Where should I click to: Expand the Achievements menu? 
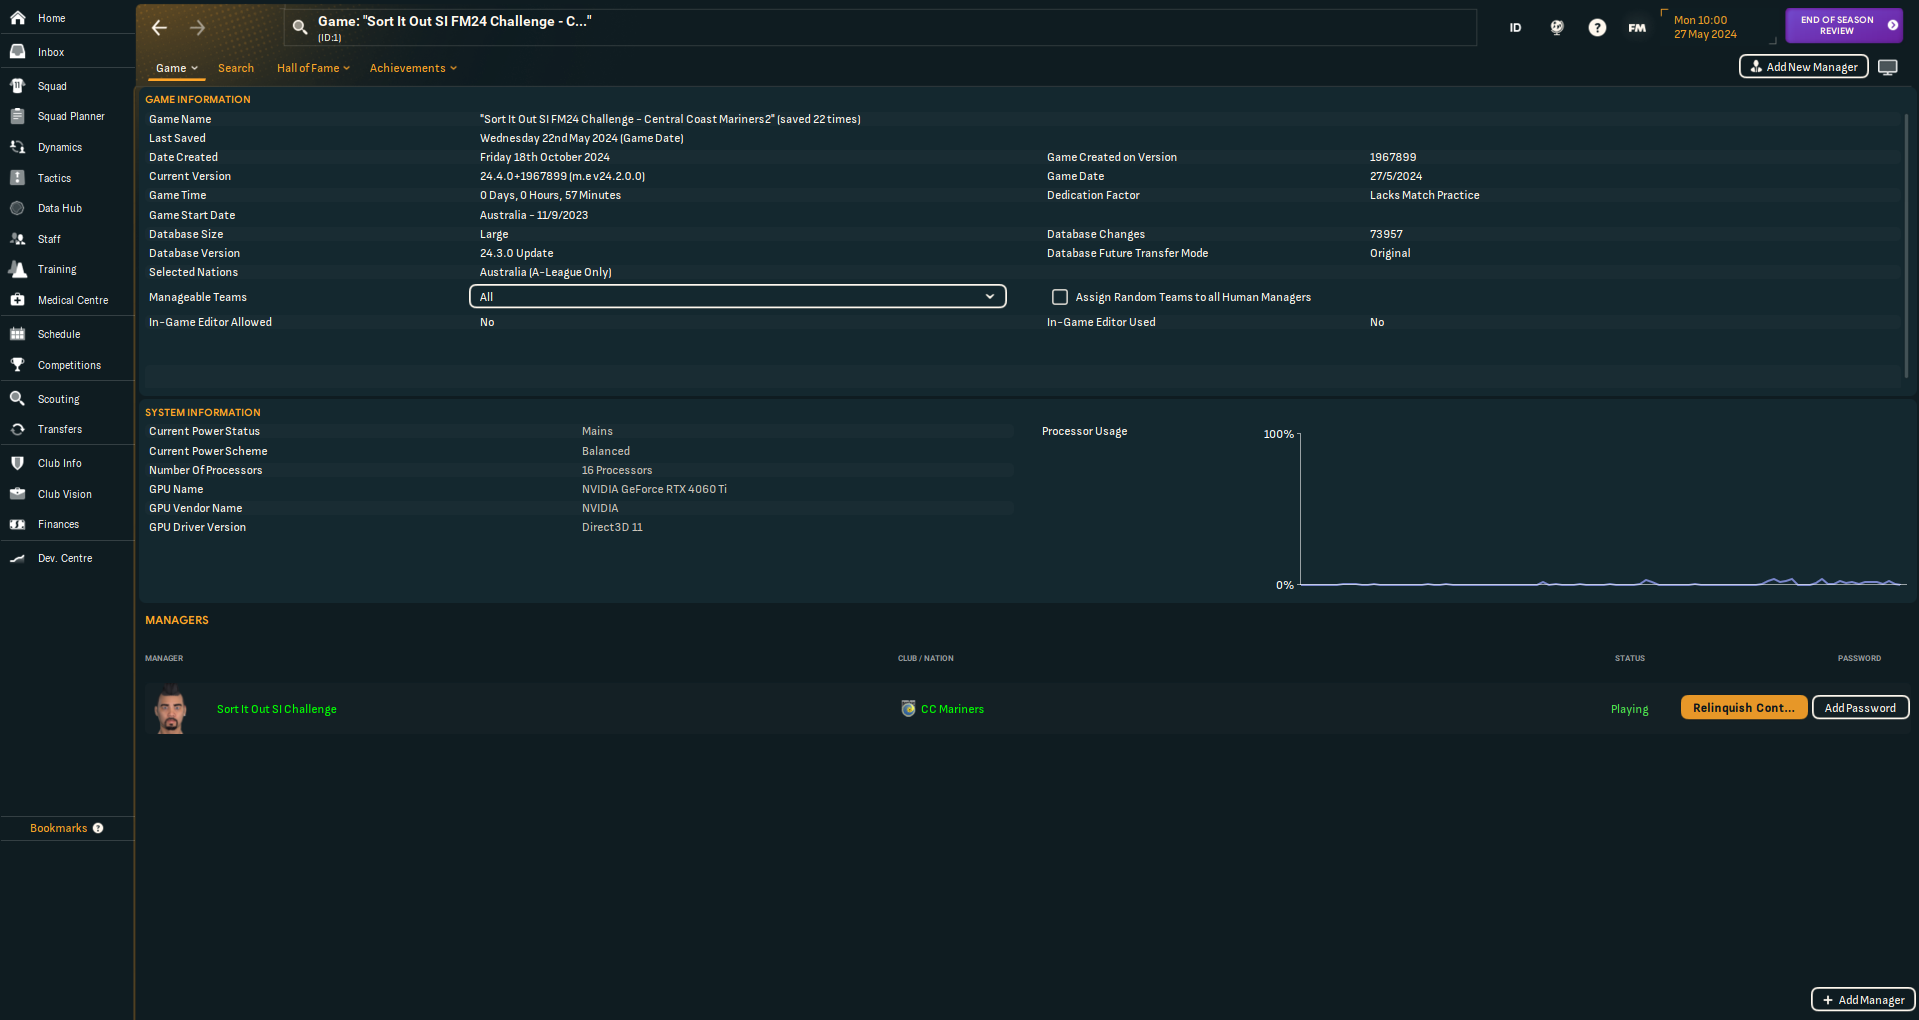pyautogui.click(x=413, y=68)
